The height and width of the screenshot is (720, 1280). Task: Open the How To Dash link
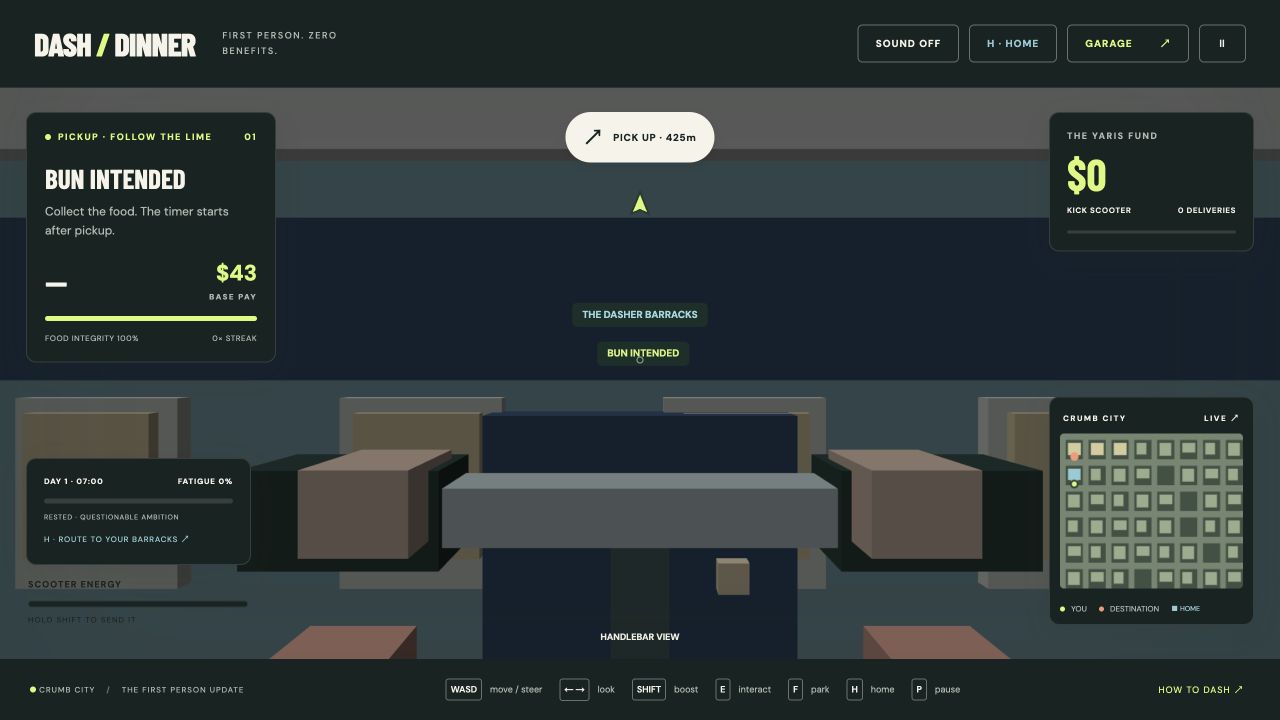pyautogui.click(x=1200, y=690)
